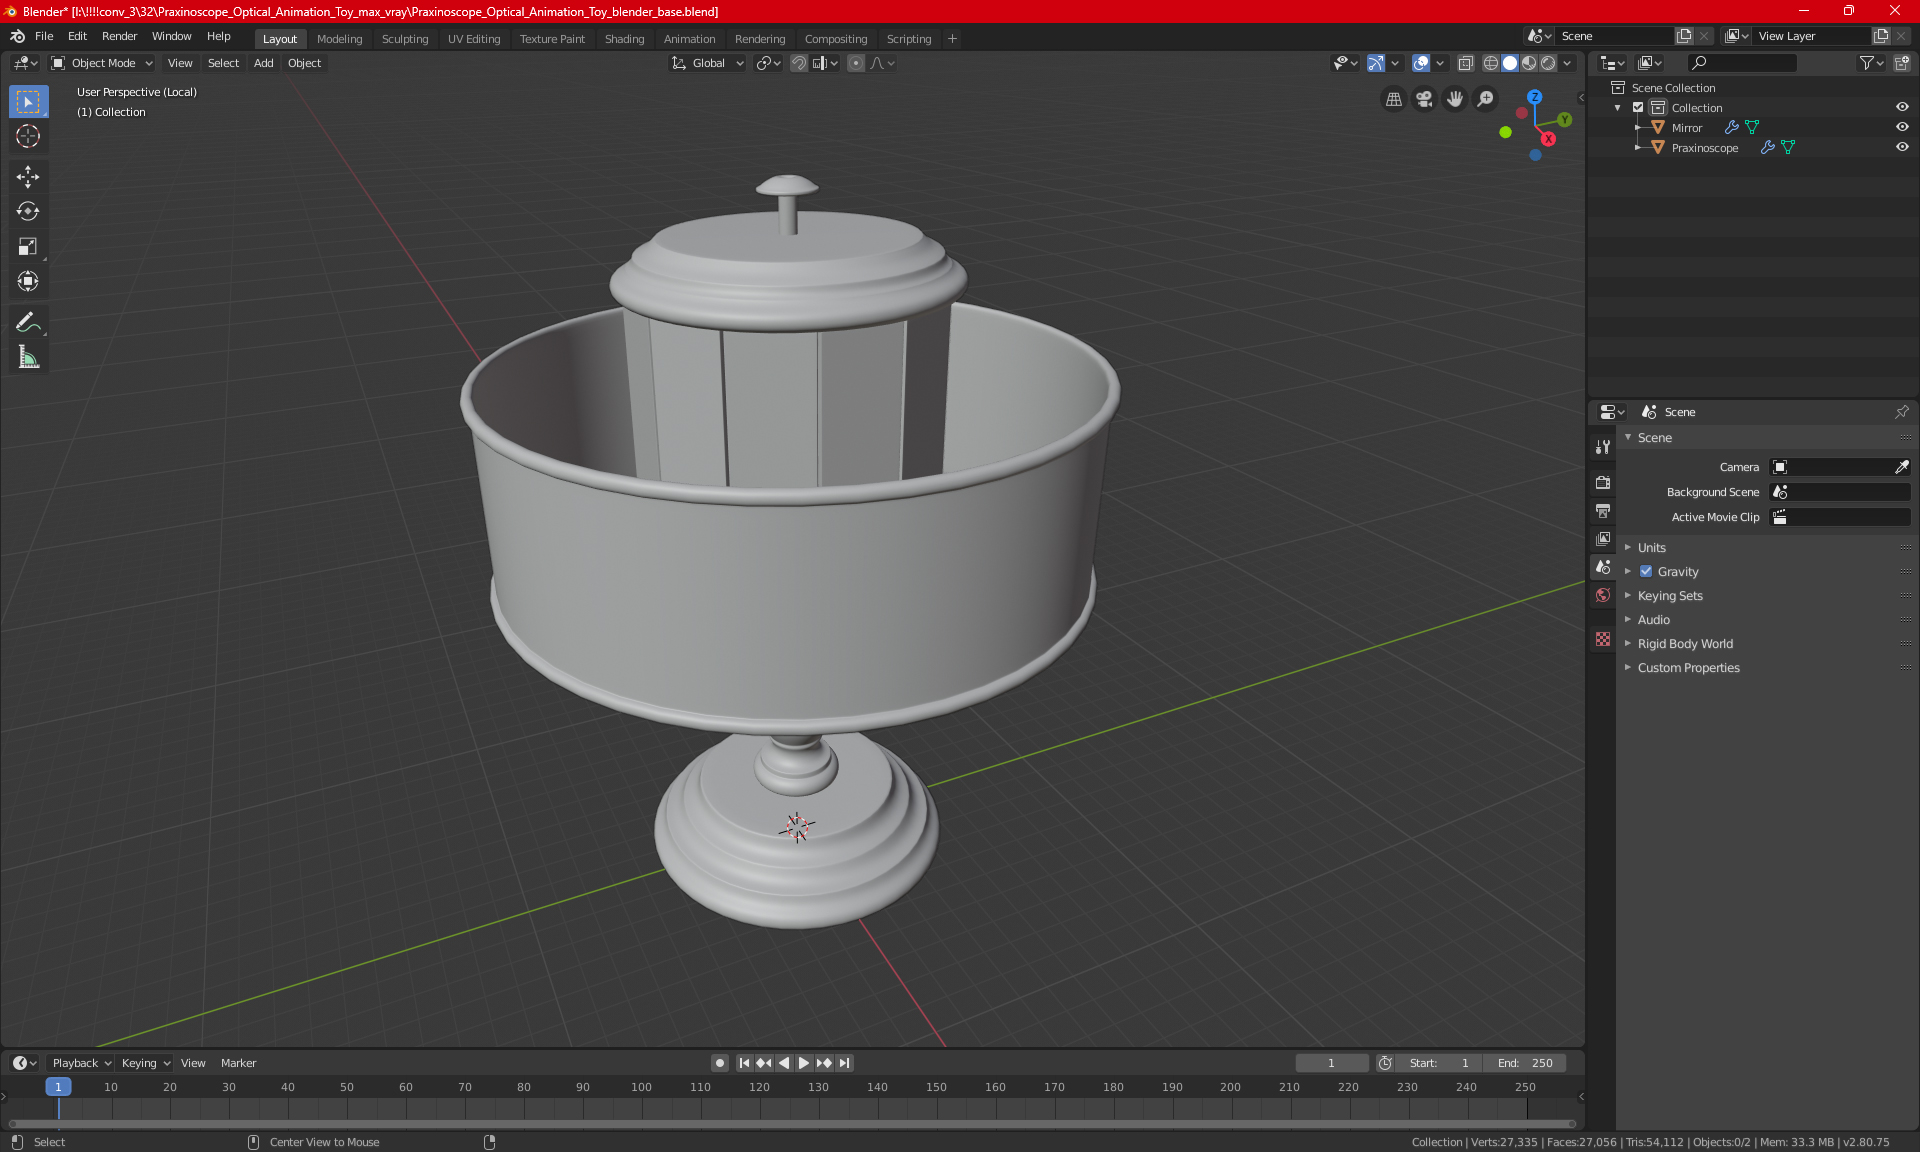Choose the Scale tool
Image resolution: width=1920 pixels, height=1152 pixels.
(28, 247)
